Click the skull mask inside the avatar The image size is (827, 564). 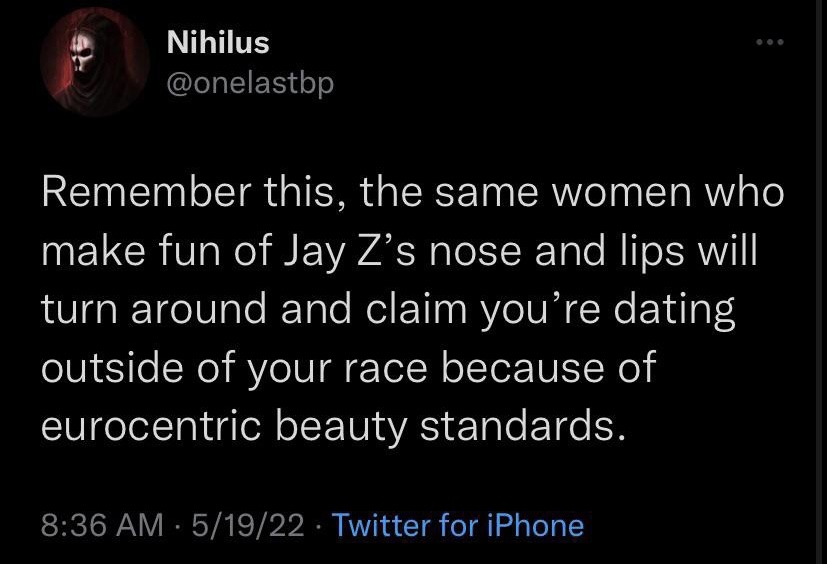coord(82,55)
